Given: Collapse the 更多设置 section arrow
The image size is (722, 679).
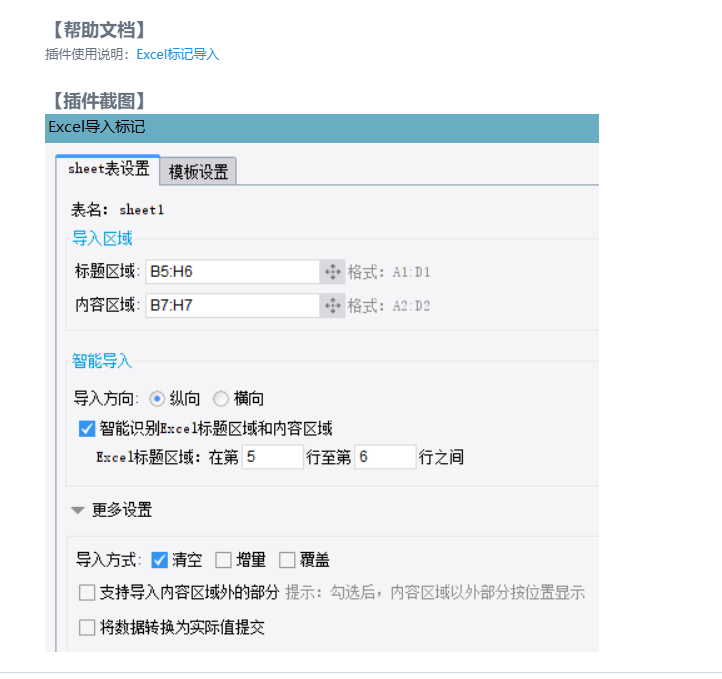Looking at the screenshot, I should (x=78, y=510).
